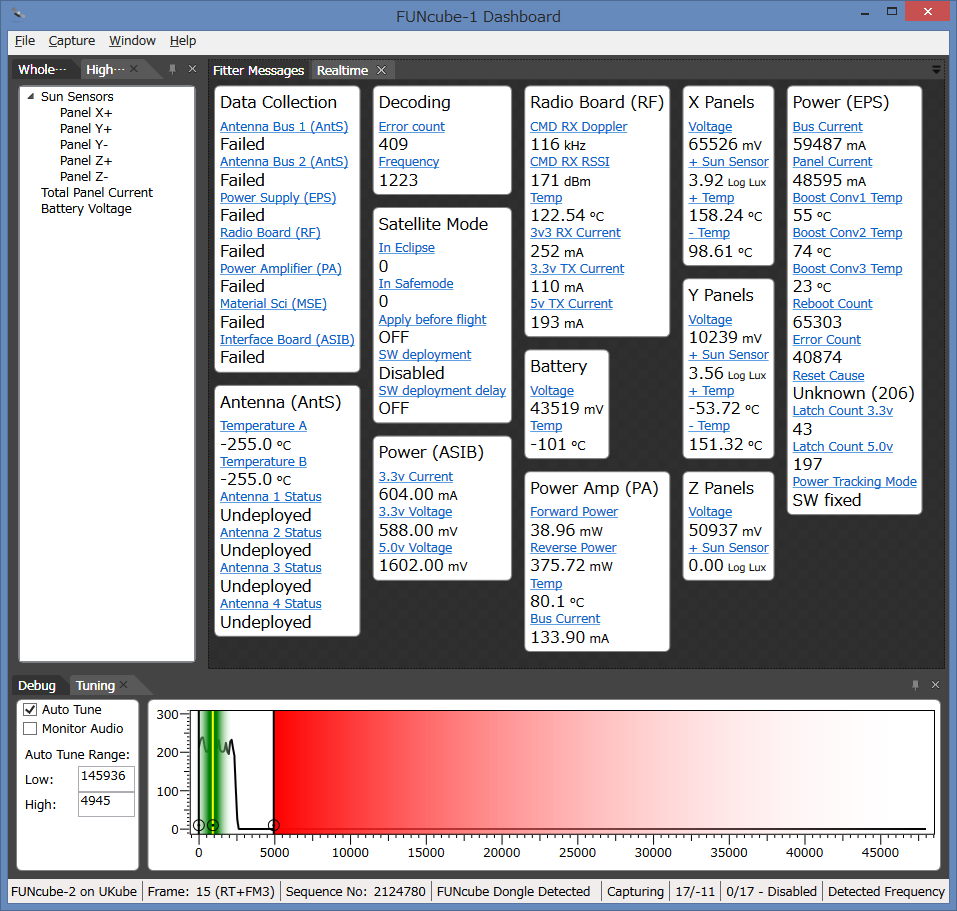The width and height of the screenshot is (957, 911).
Task: Toggle the Auto Tune checkbox
Action: 30,710
